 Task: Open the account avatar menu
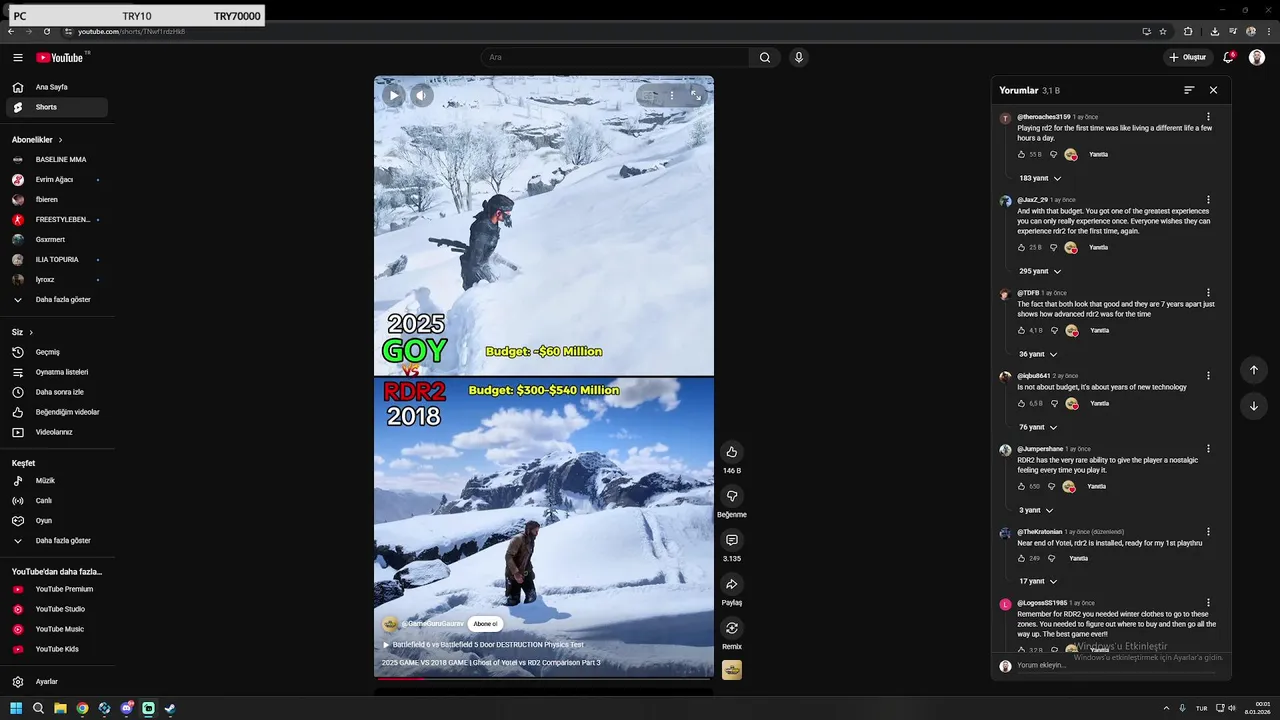click(1257, 57)
